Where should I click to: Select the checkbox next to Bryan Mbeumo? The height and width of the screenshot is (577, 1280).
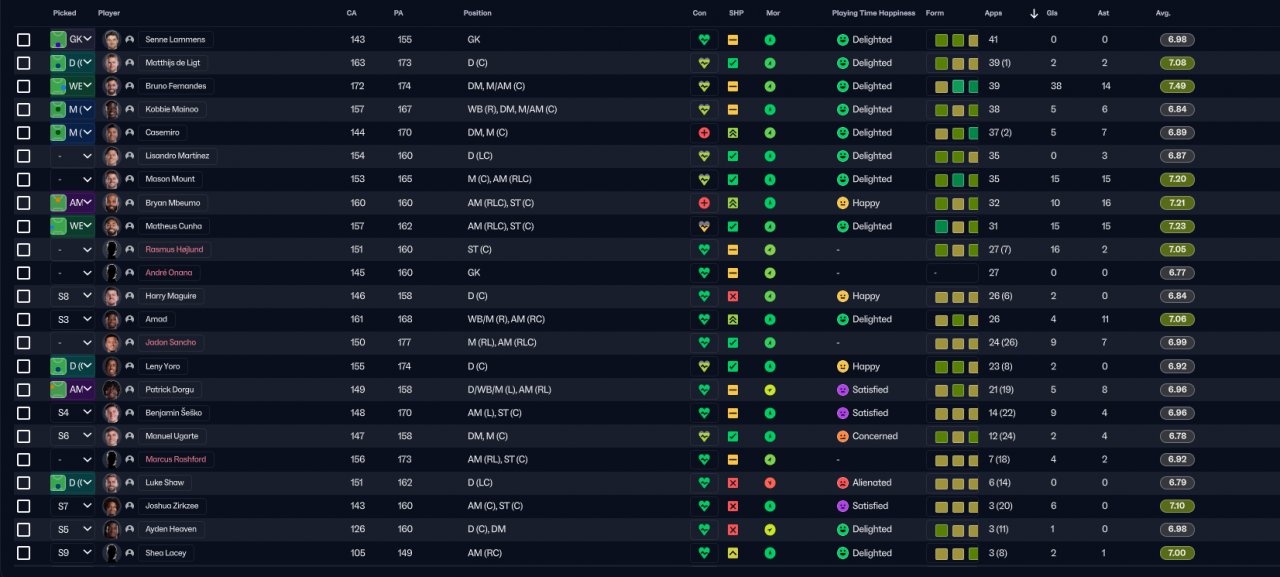click(24, 203)
